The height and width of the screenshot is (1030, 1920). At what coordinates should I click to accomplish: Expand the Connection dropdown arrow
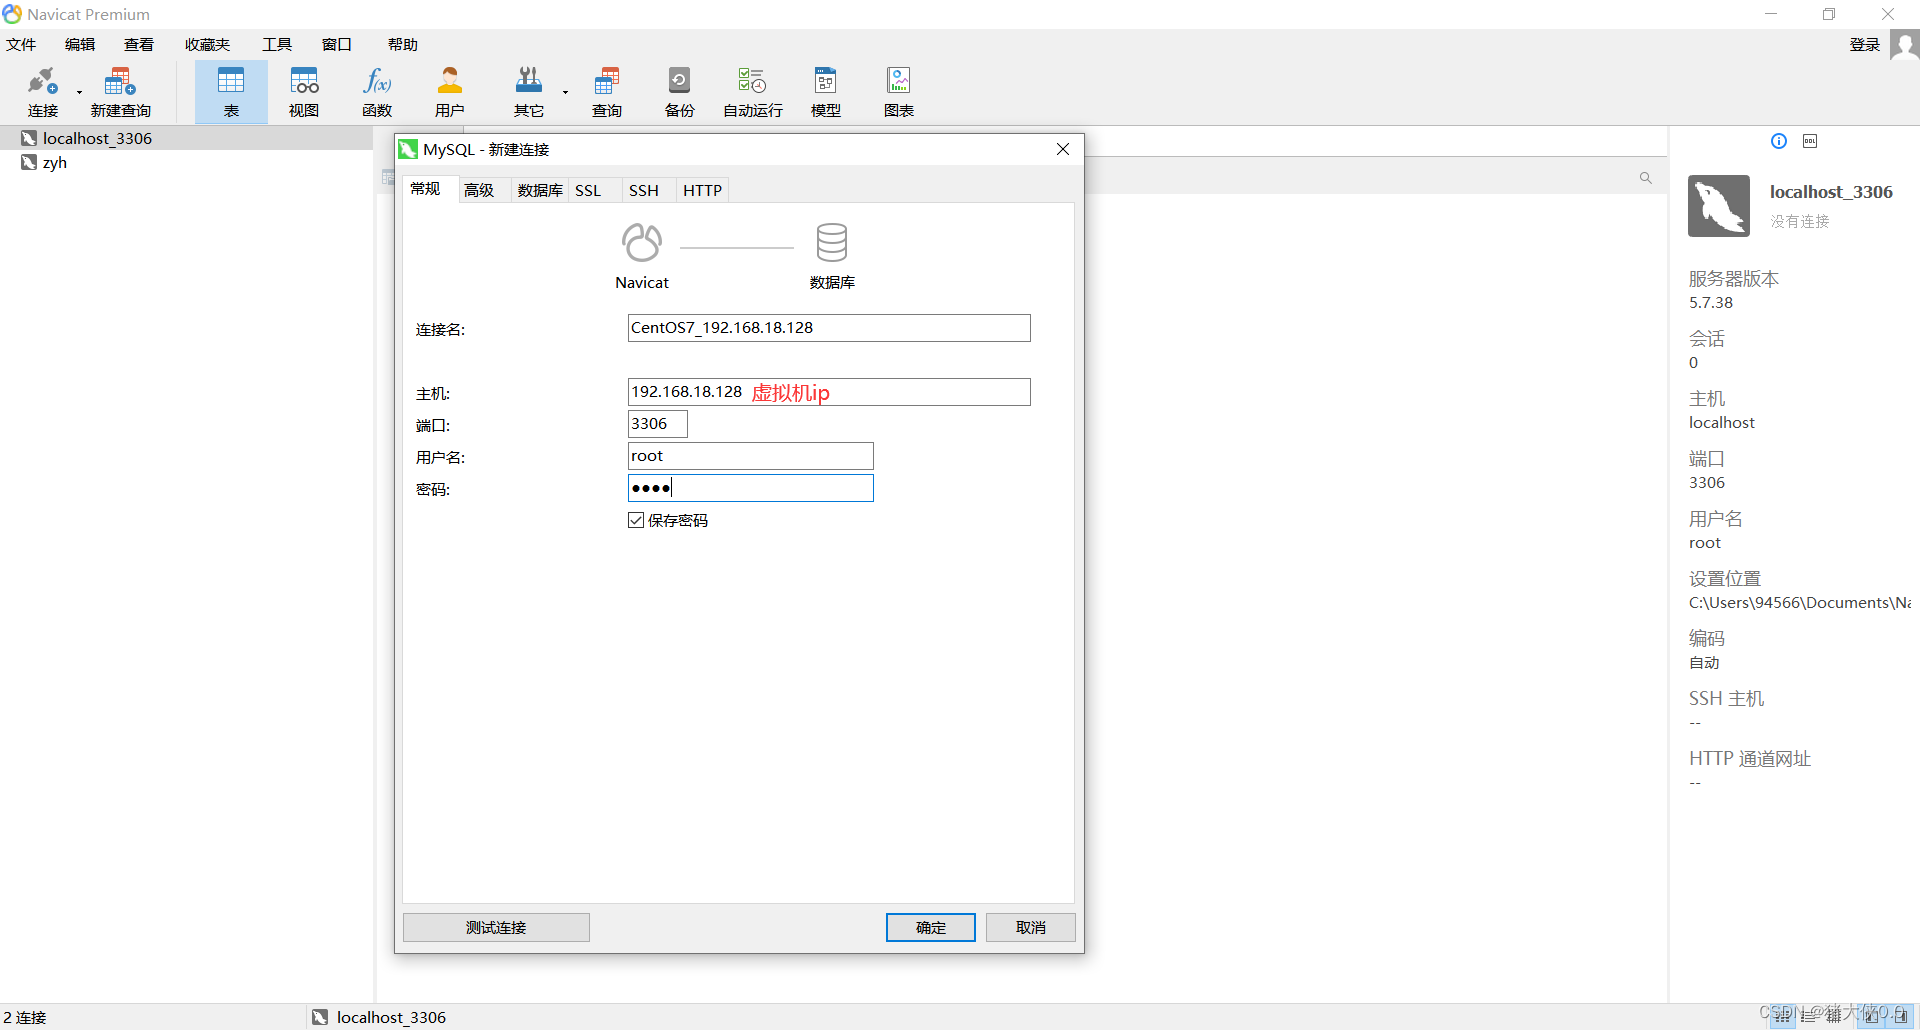[x=79, y=93]
